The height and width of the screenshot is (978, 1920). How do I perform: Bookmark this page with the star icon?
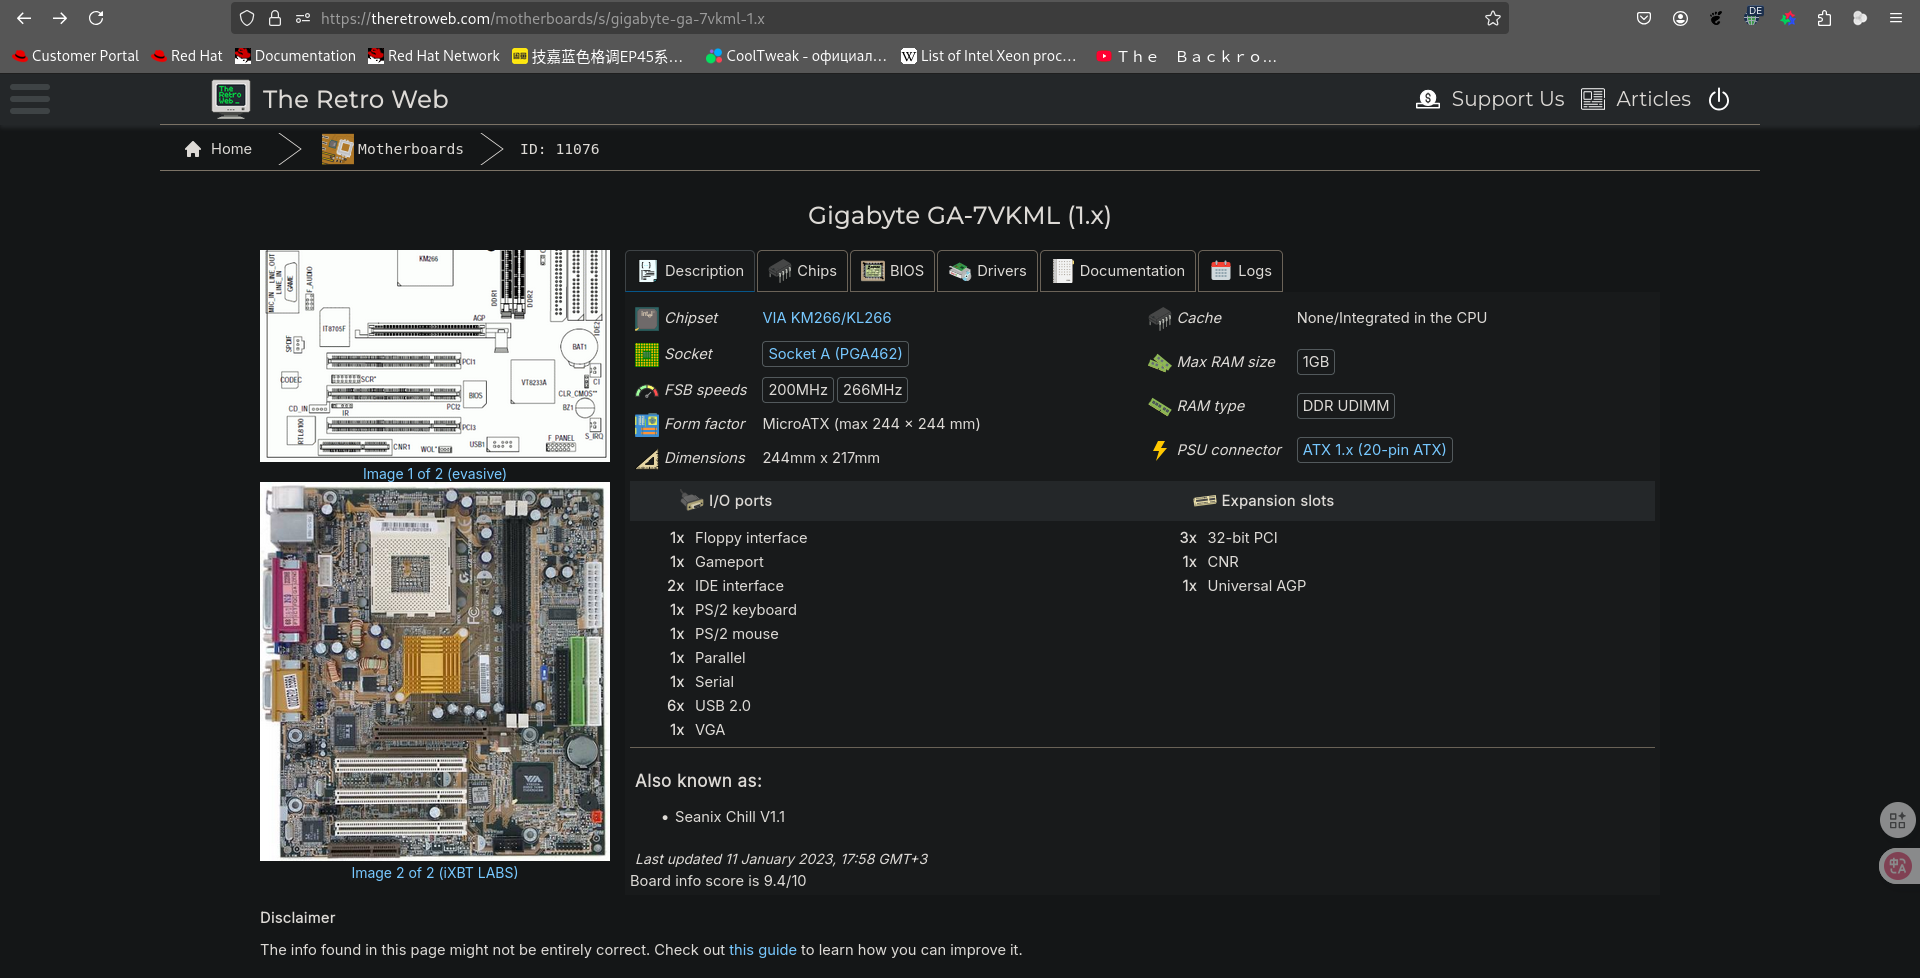(x=1492, y=18)
